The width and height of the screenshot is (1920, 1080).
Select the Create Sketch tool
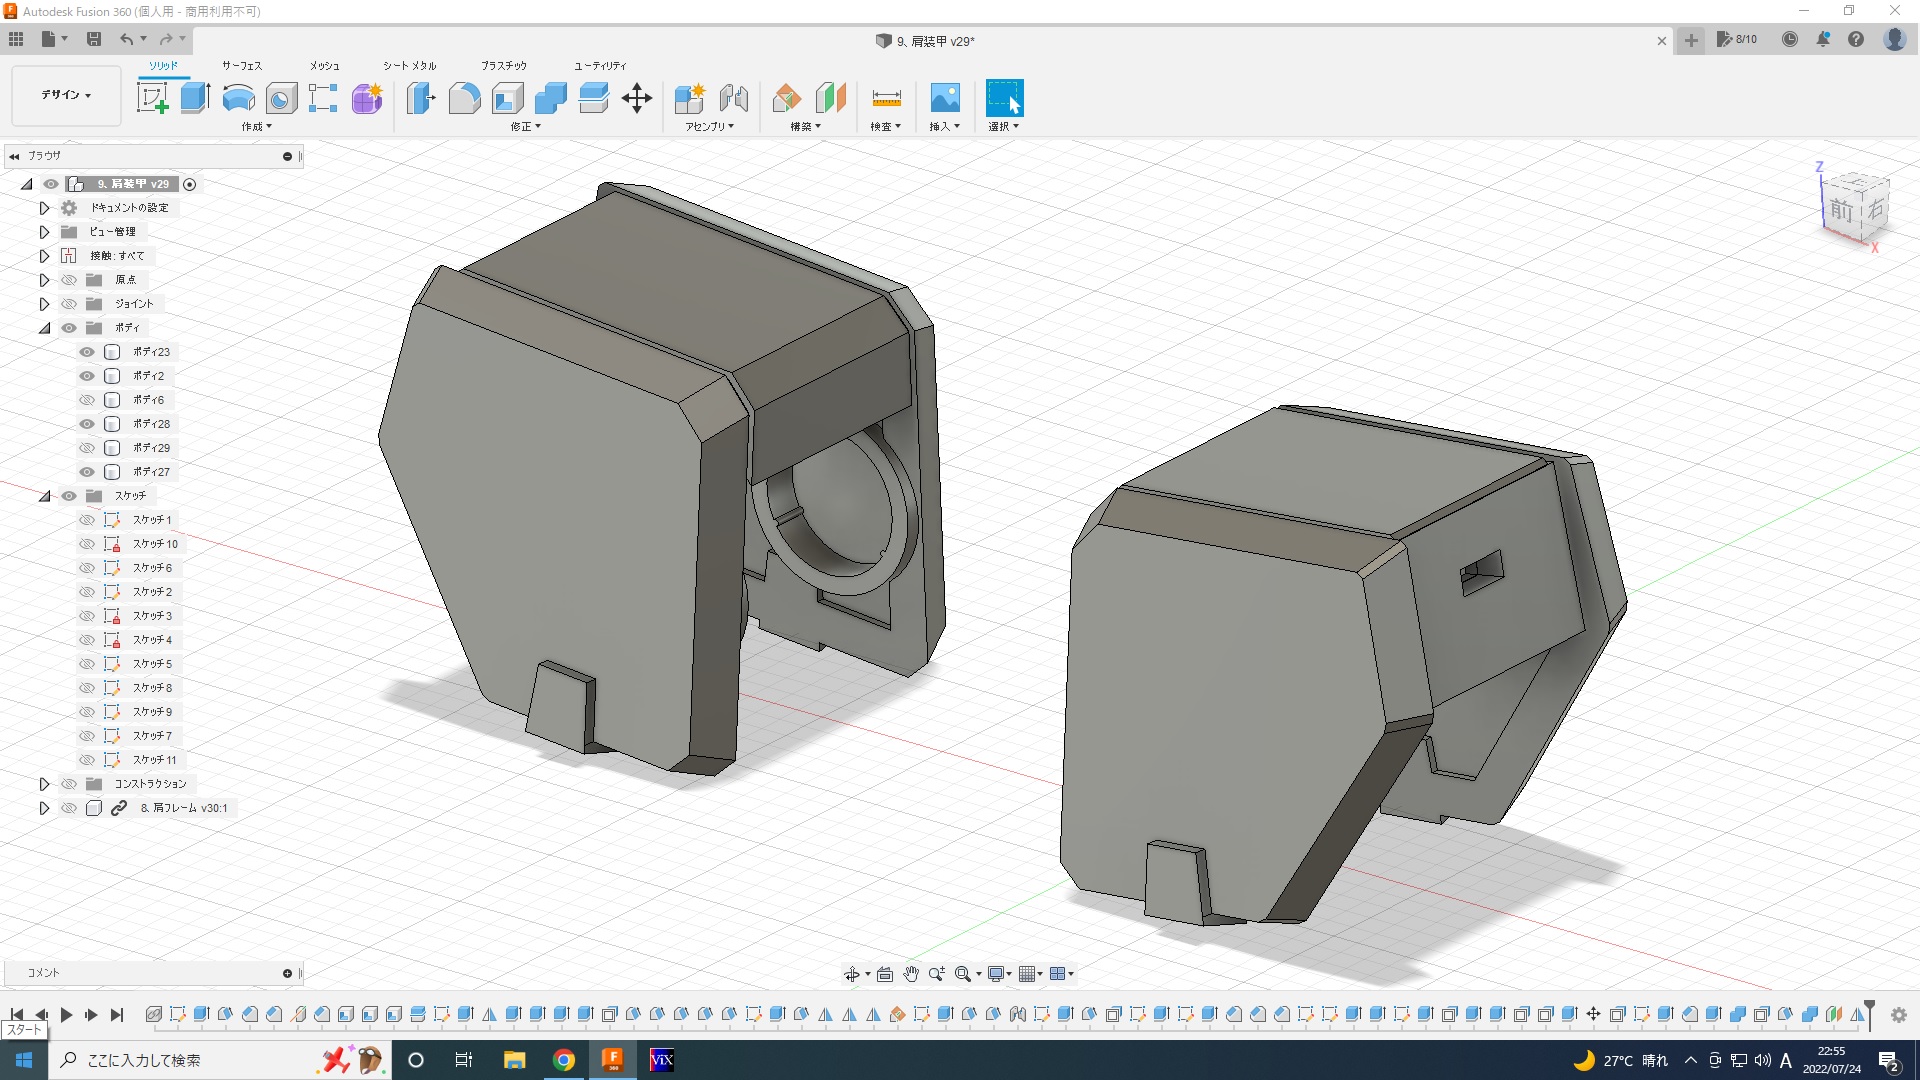[x=152, y=98]
